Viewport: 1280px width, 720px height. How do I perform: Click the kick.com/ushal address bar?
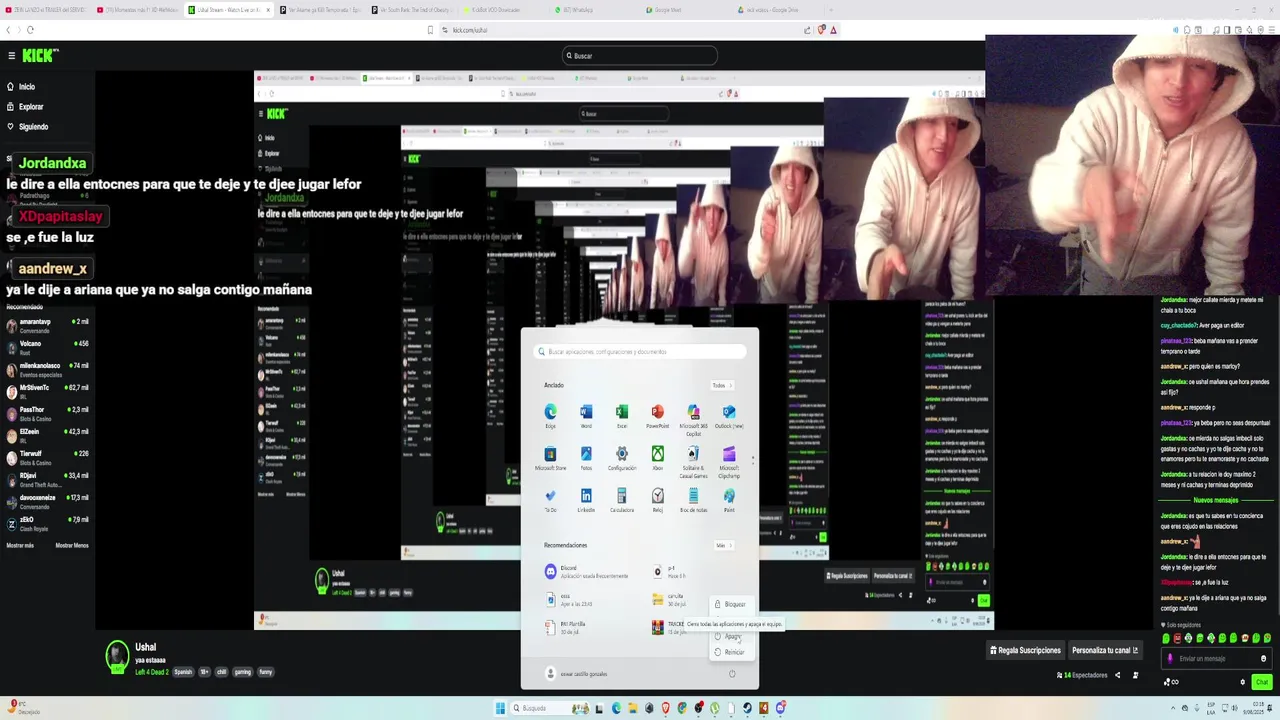pyautogui.click(x=620, y=30)
